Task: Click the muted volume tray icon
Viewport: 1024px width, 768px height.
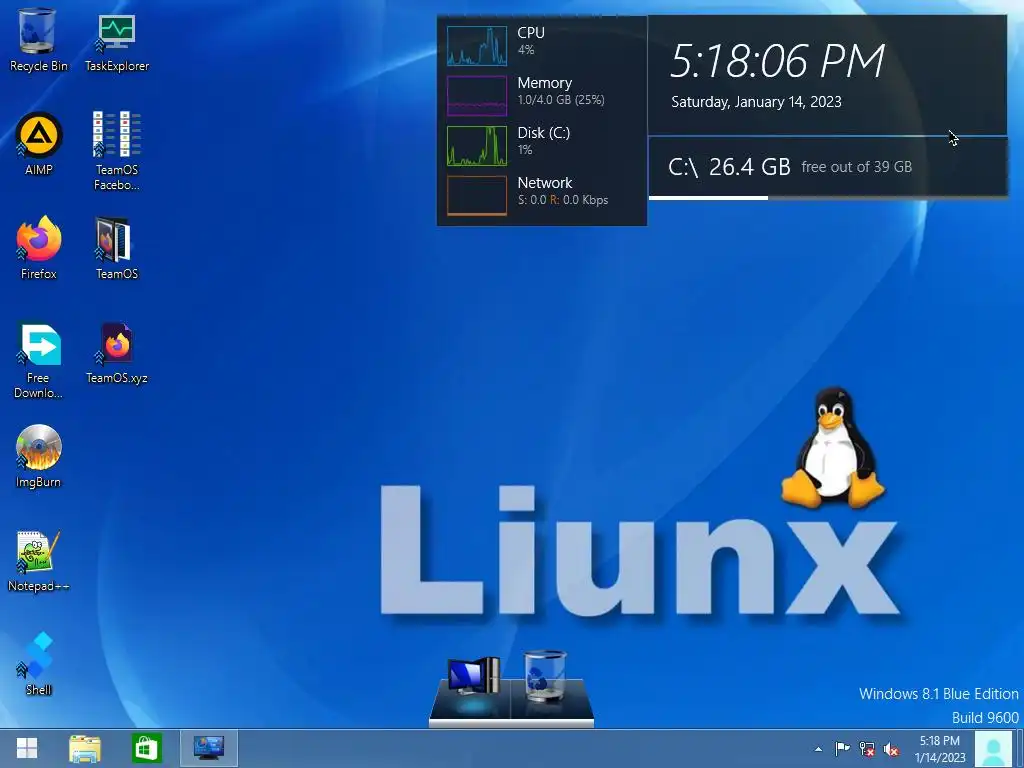Action: [891, 748]
